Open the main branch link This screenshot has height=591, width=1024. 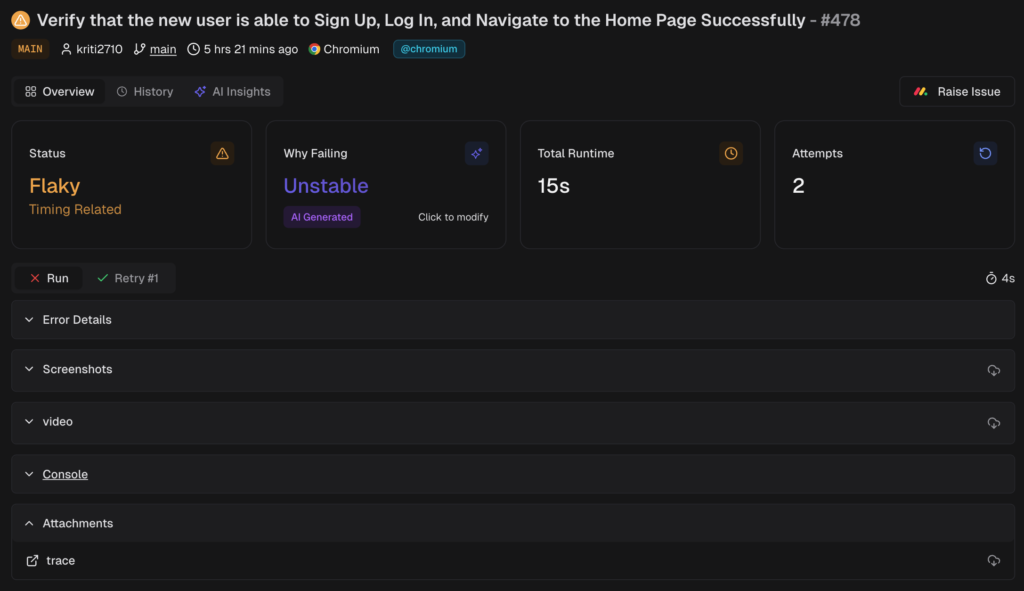click(163, 49)
